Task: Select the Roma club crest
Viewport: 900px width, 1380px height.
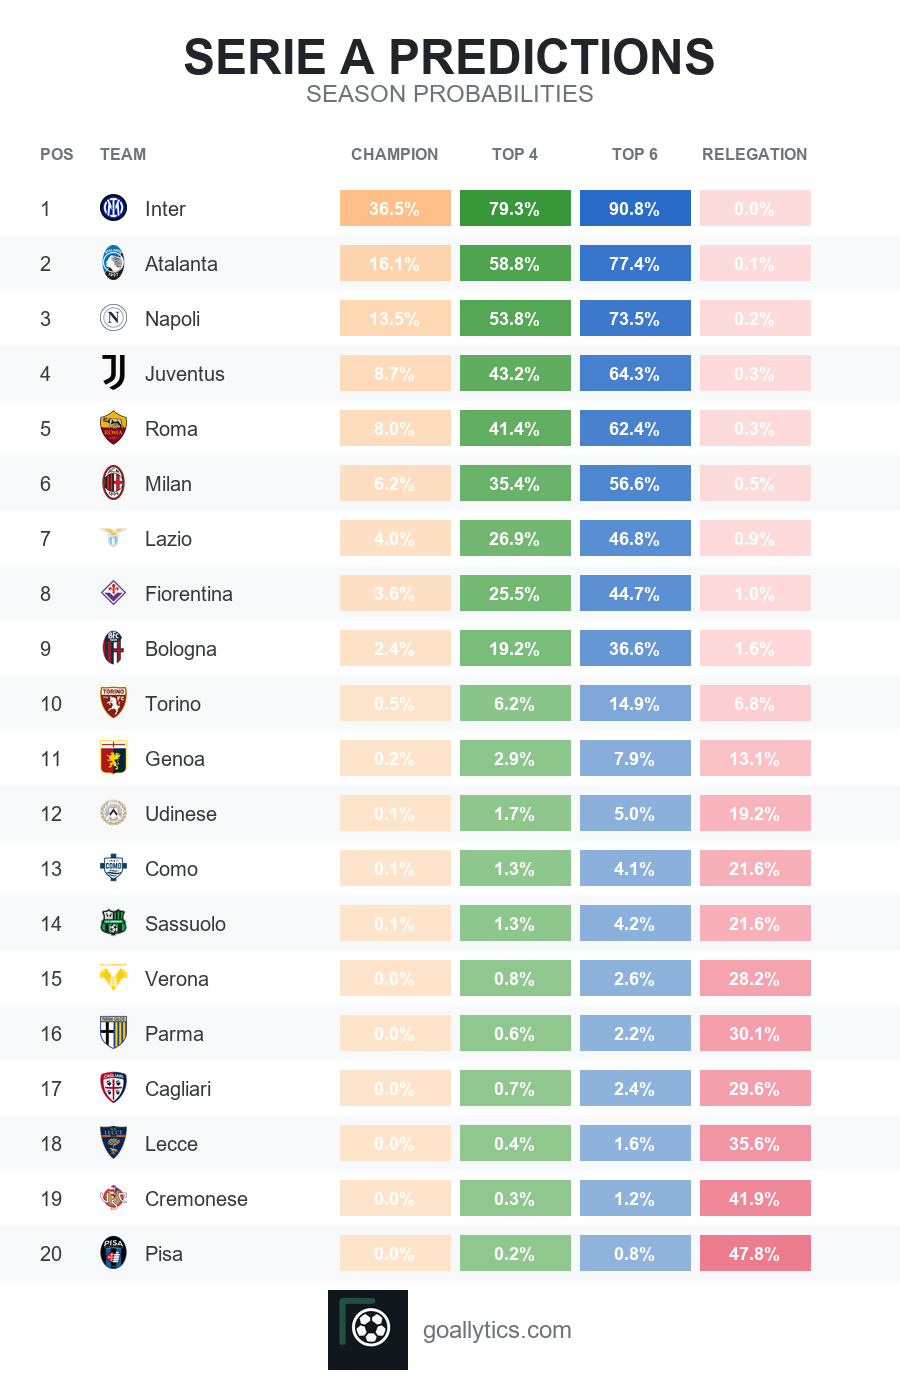Action: tap(114, 428)
